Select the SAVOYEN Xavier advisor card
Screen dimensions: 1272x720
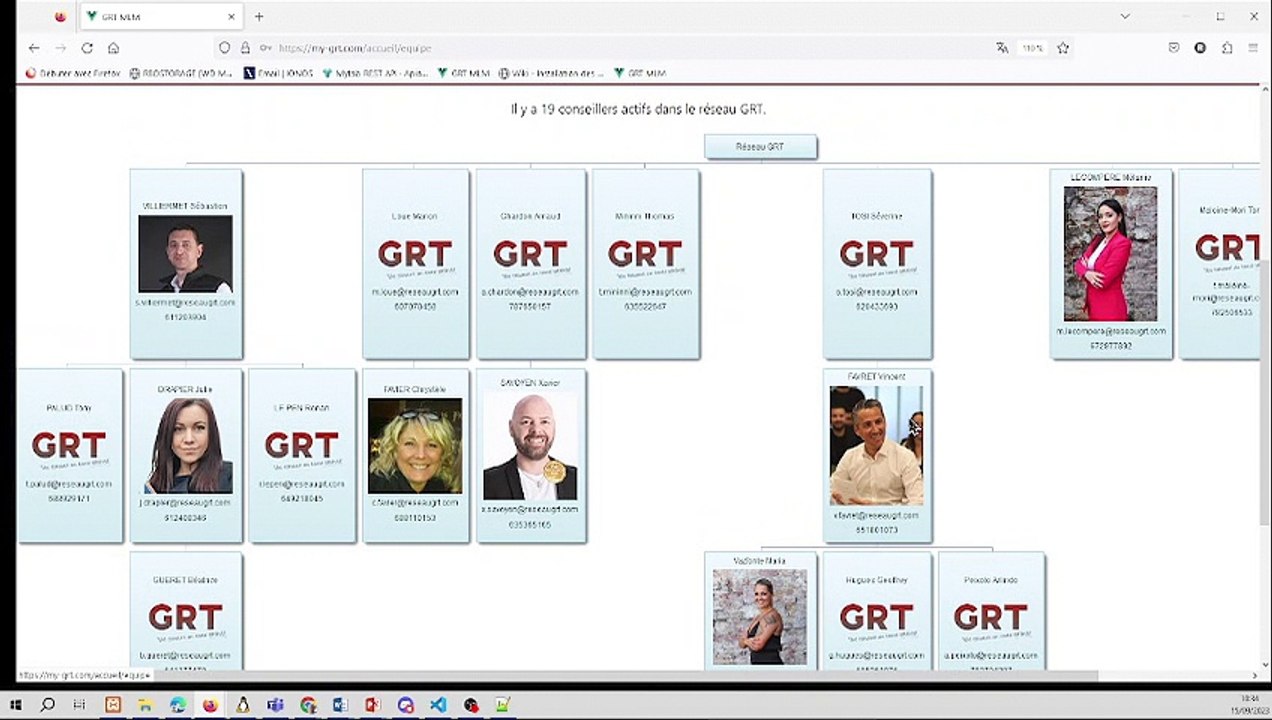click(531, 455)
